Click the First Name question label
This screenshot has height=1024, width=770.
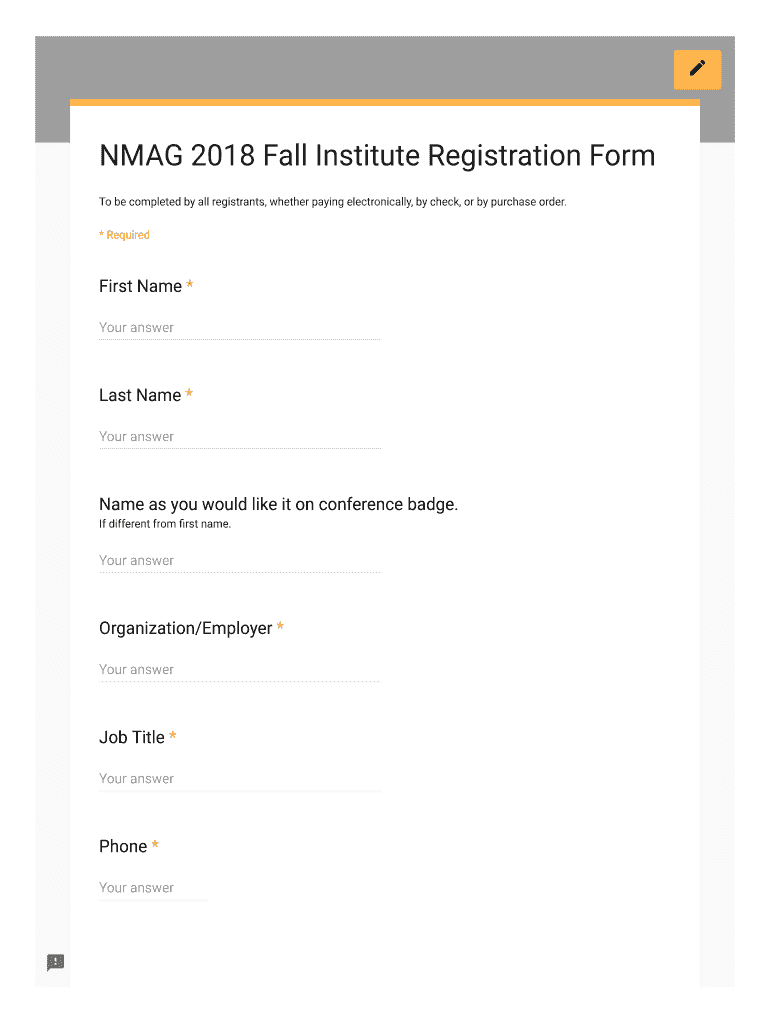click(140, 286)
